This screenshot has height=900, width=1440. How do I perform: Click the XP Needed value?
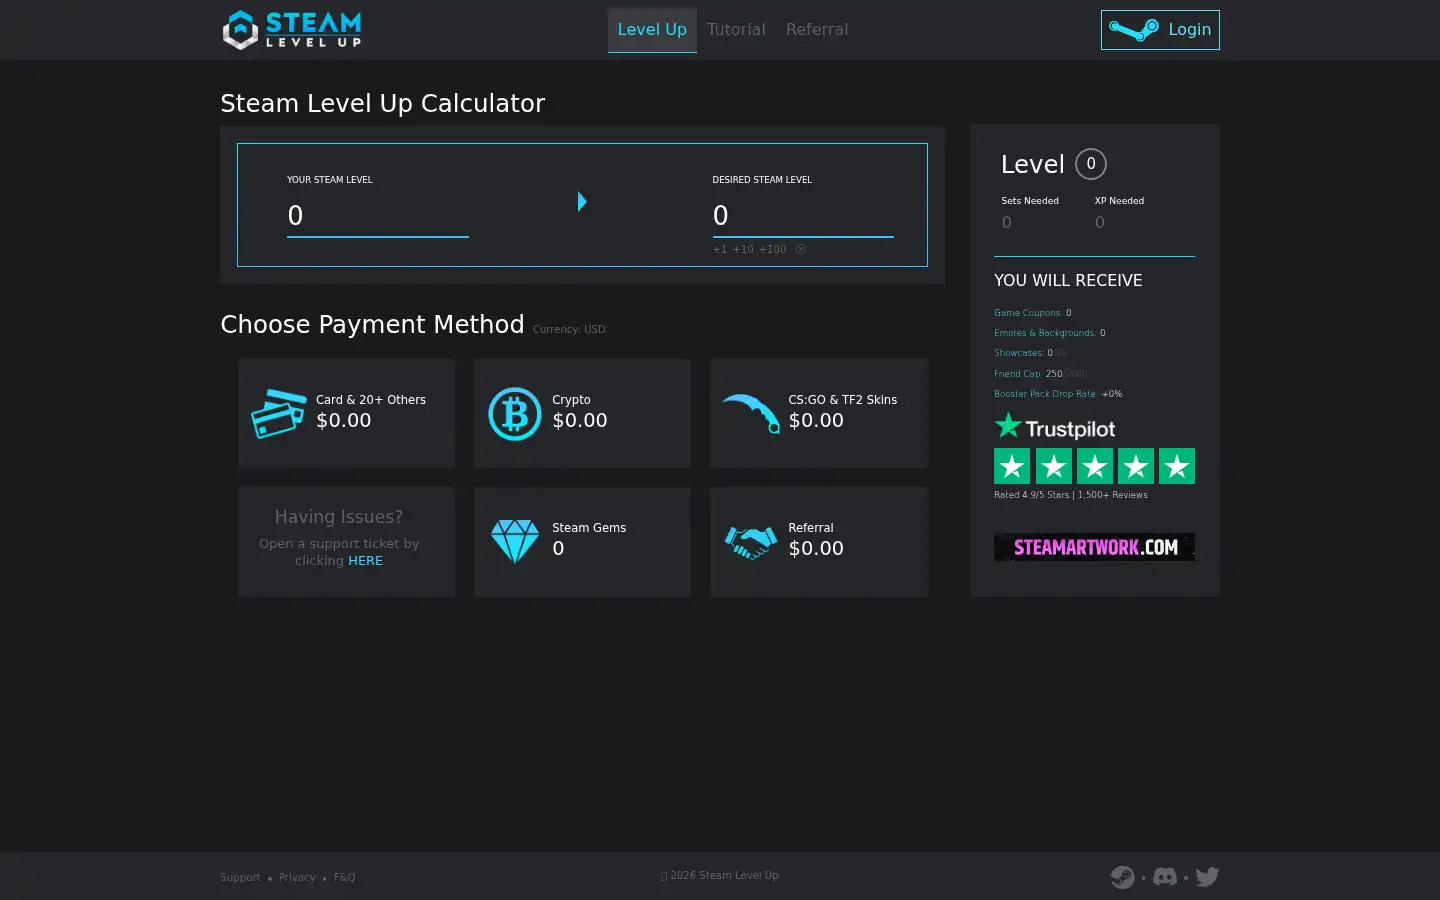pyautogui.click(x=1100, y=222)
